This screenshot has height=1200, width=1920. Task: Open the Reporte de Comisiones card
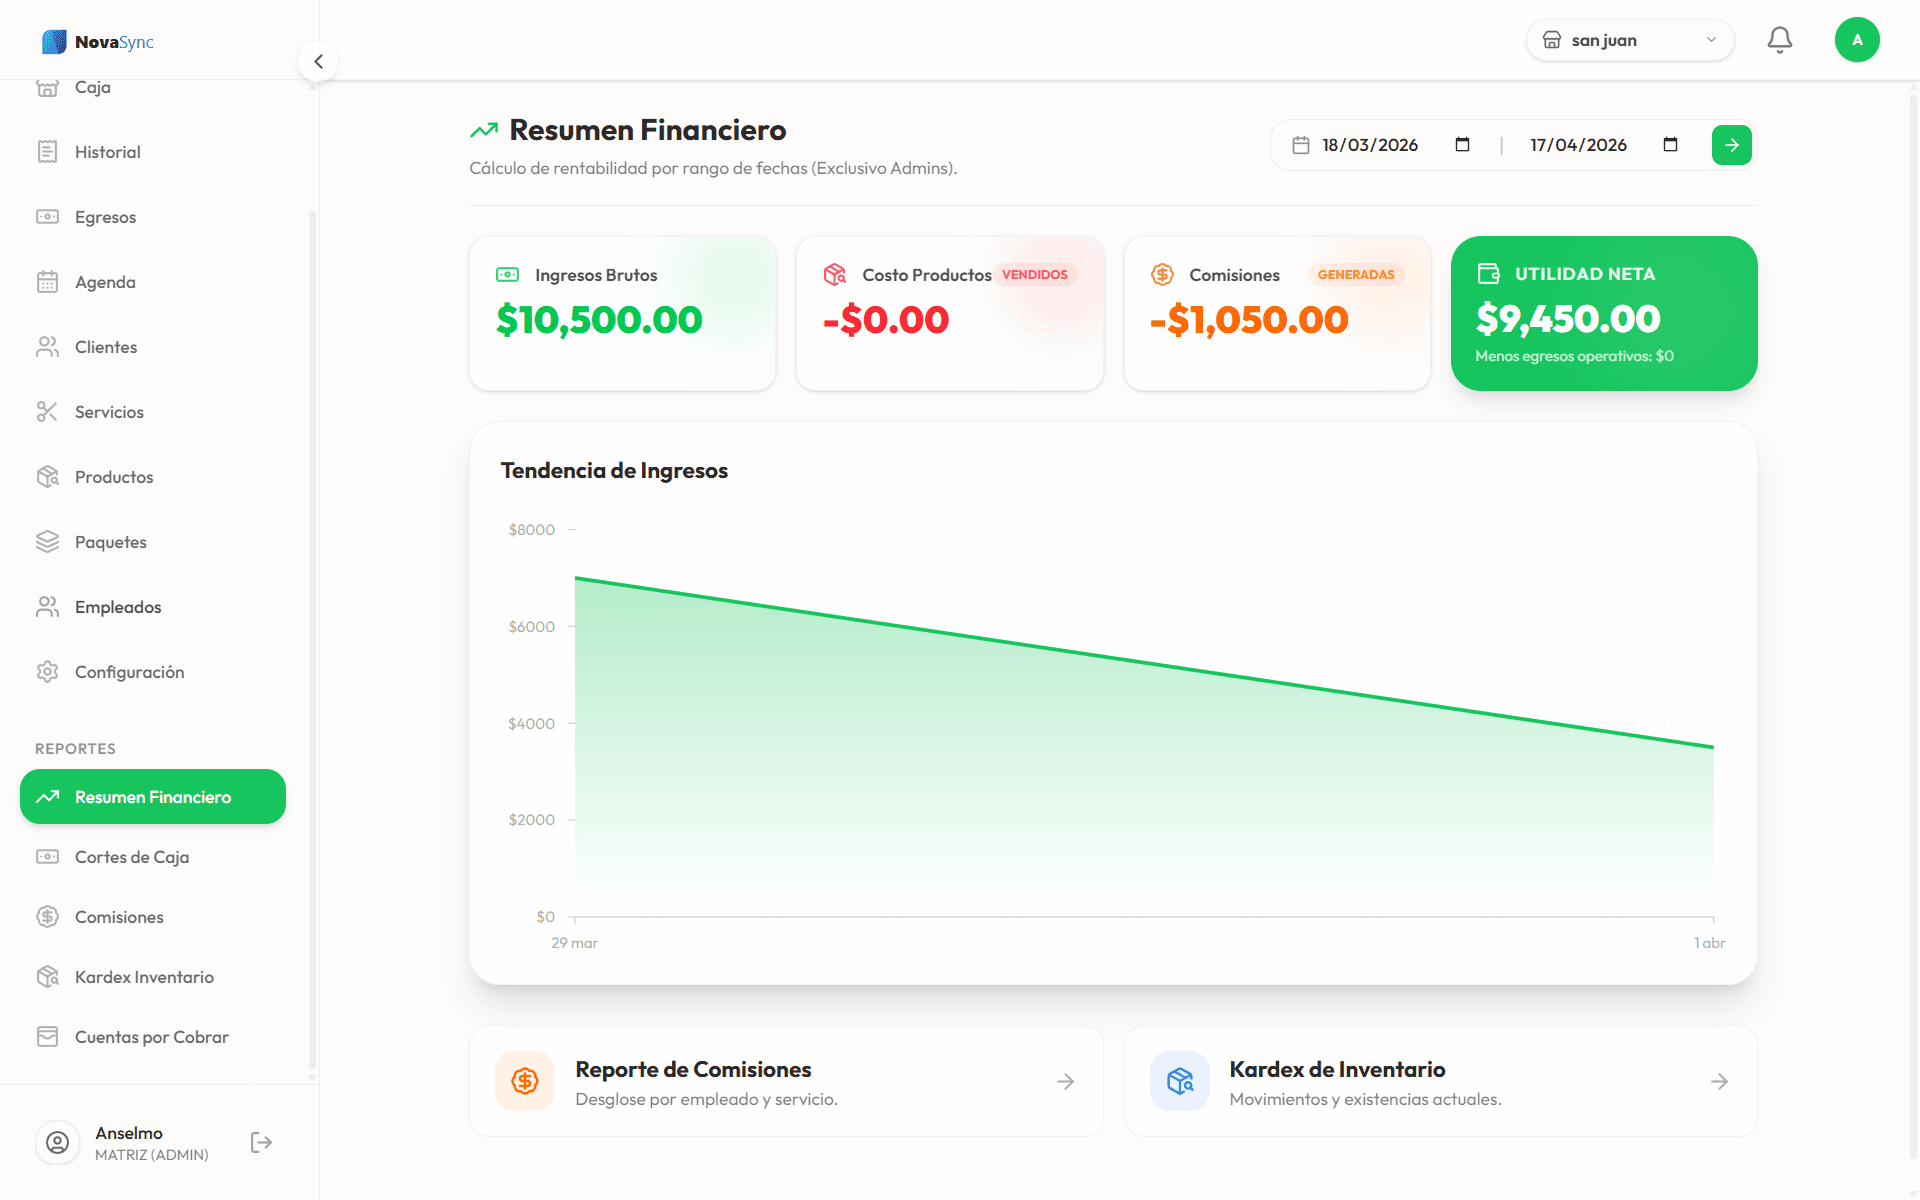(786, 1081)
